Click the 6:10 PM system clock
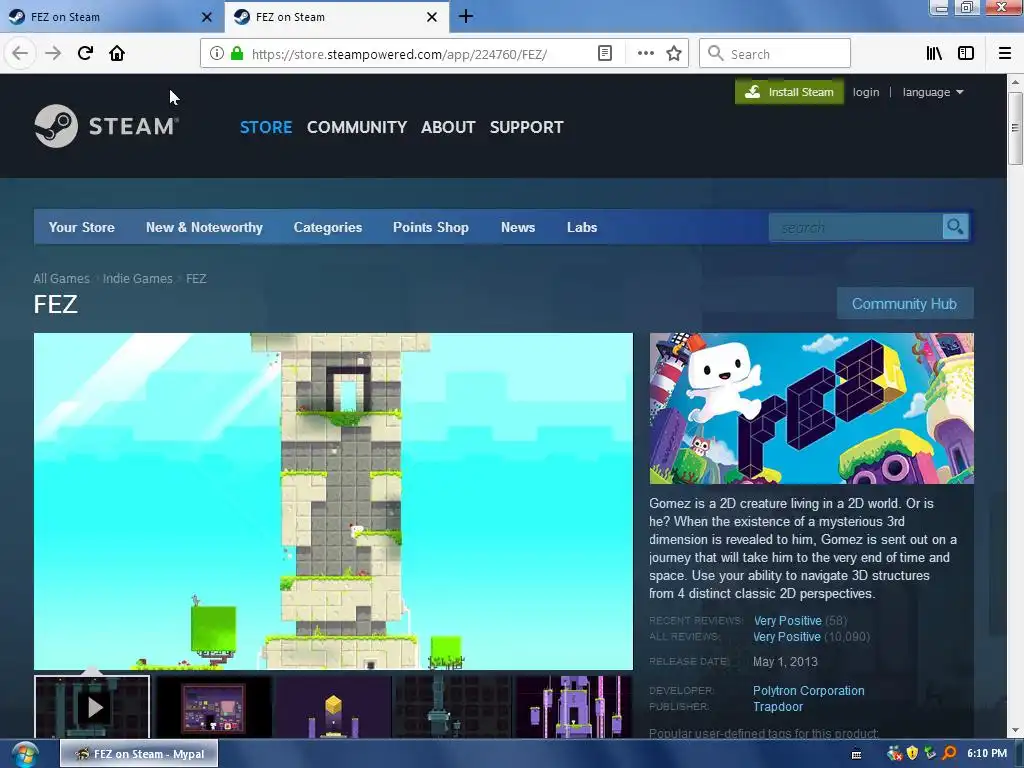 (x=987, y=754)
